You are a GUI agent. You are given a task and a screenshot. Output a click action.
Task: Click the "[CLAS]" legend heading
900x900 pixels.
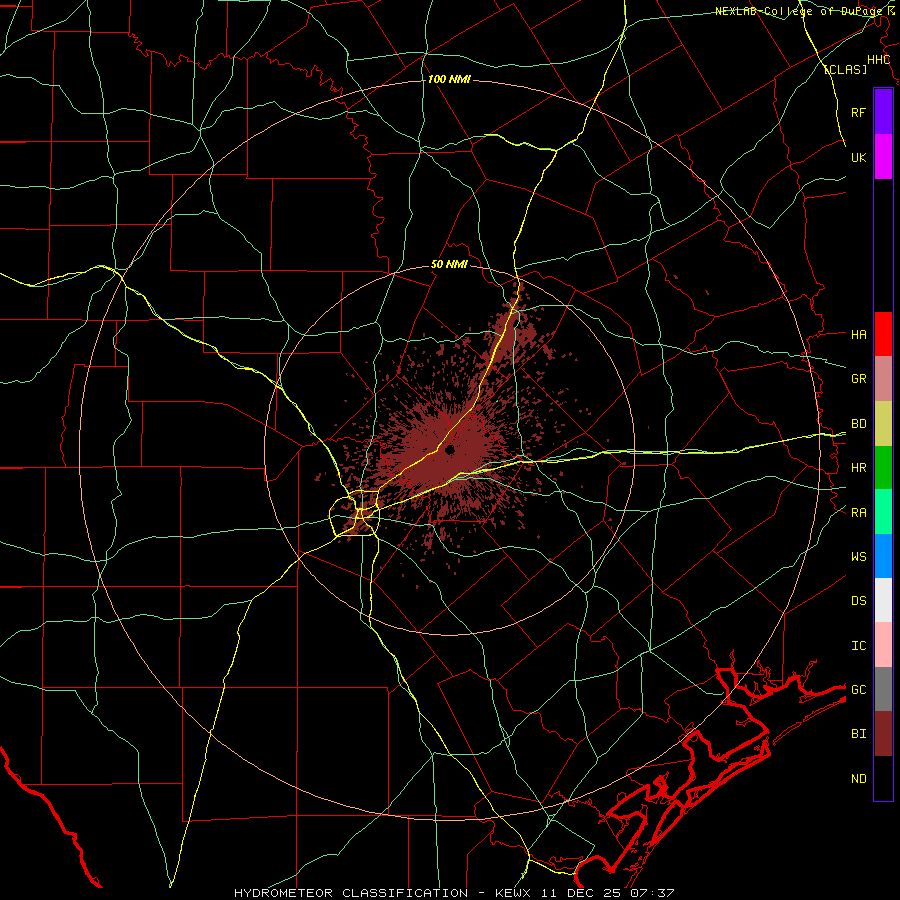pyautogui.click(x=845, y=69)
